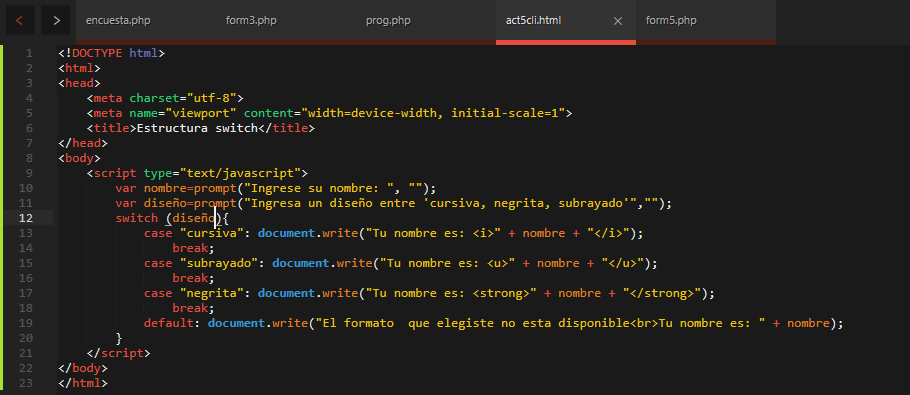Click the closing </html> tag
Image resolution: width=910 pixels, height=395 pixels.
[83, 383]
